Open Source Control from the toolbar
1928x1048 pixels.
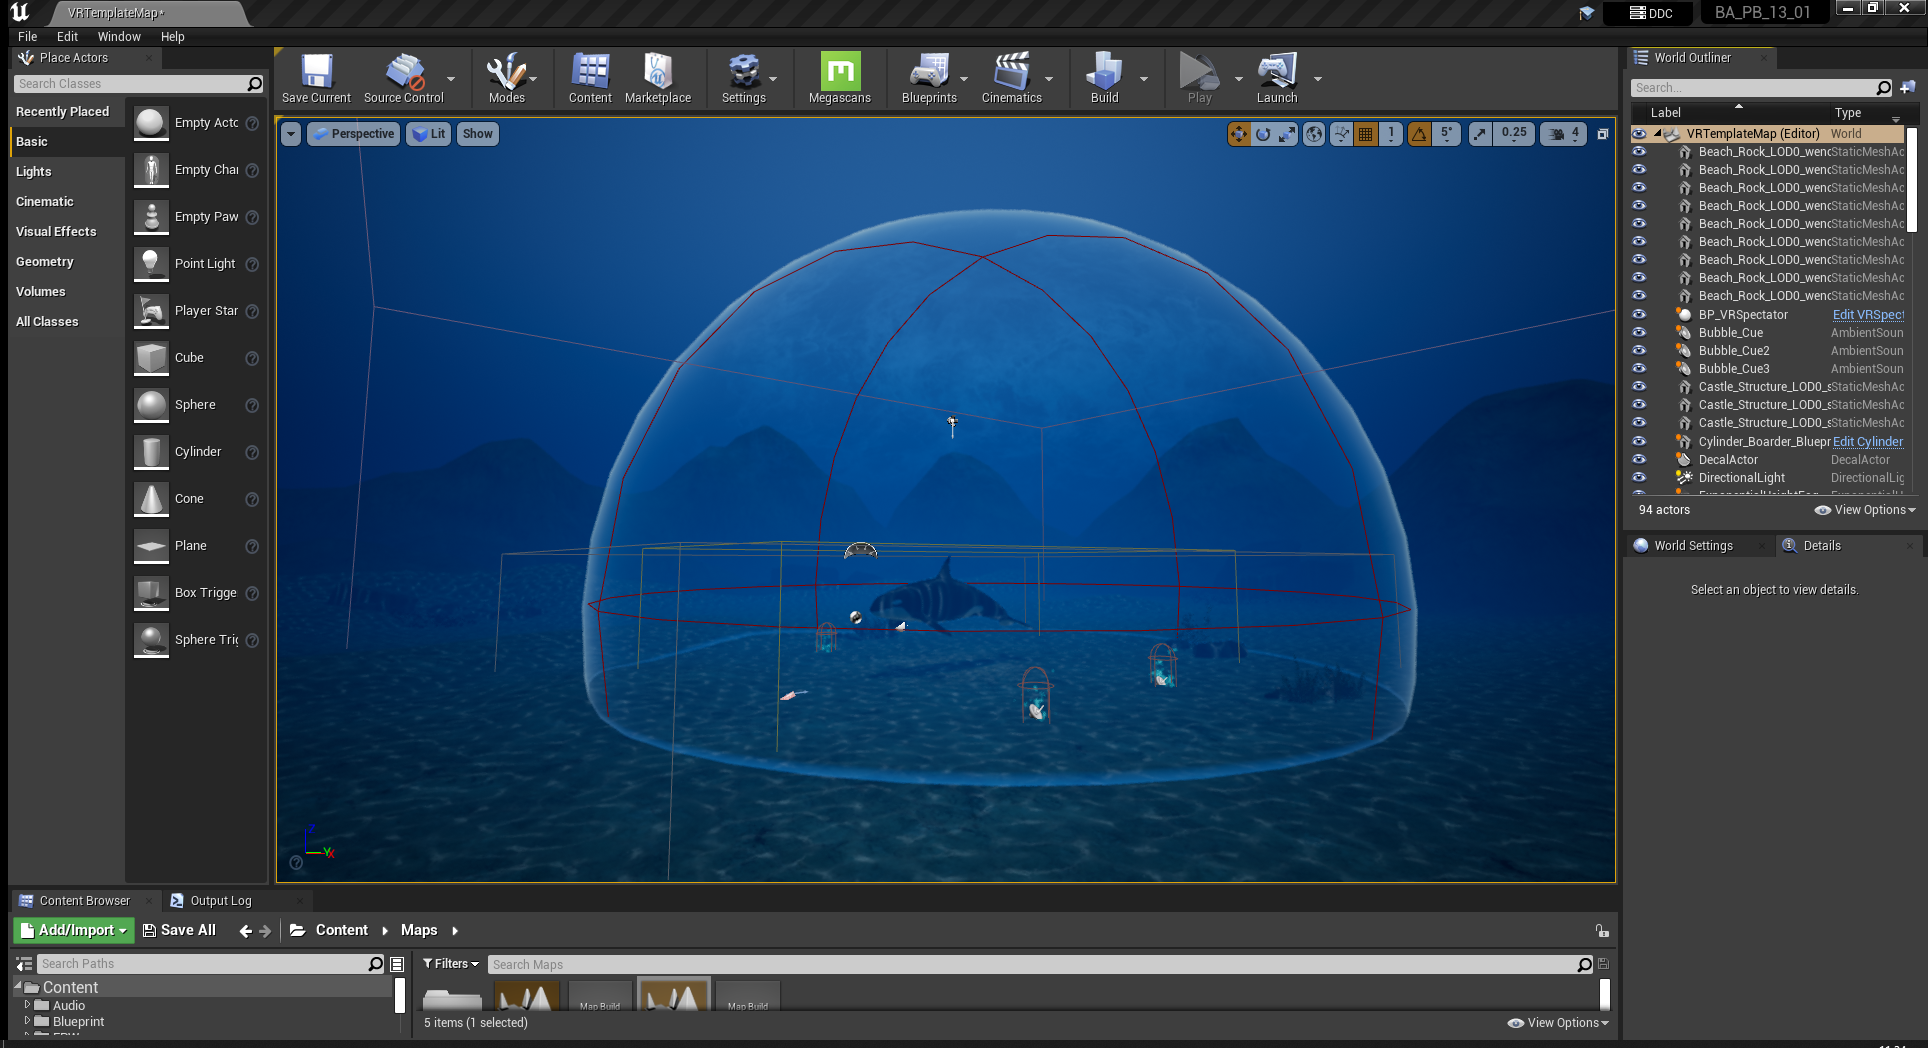coord(404,78)
